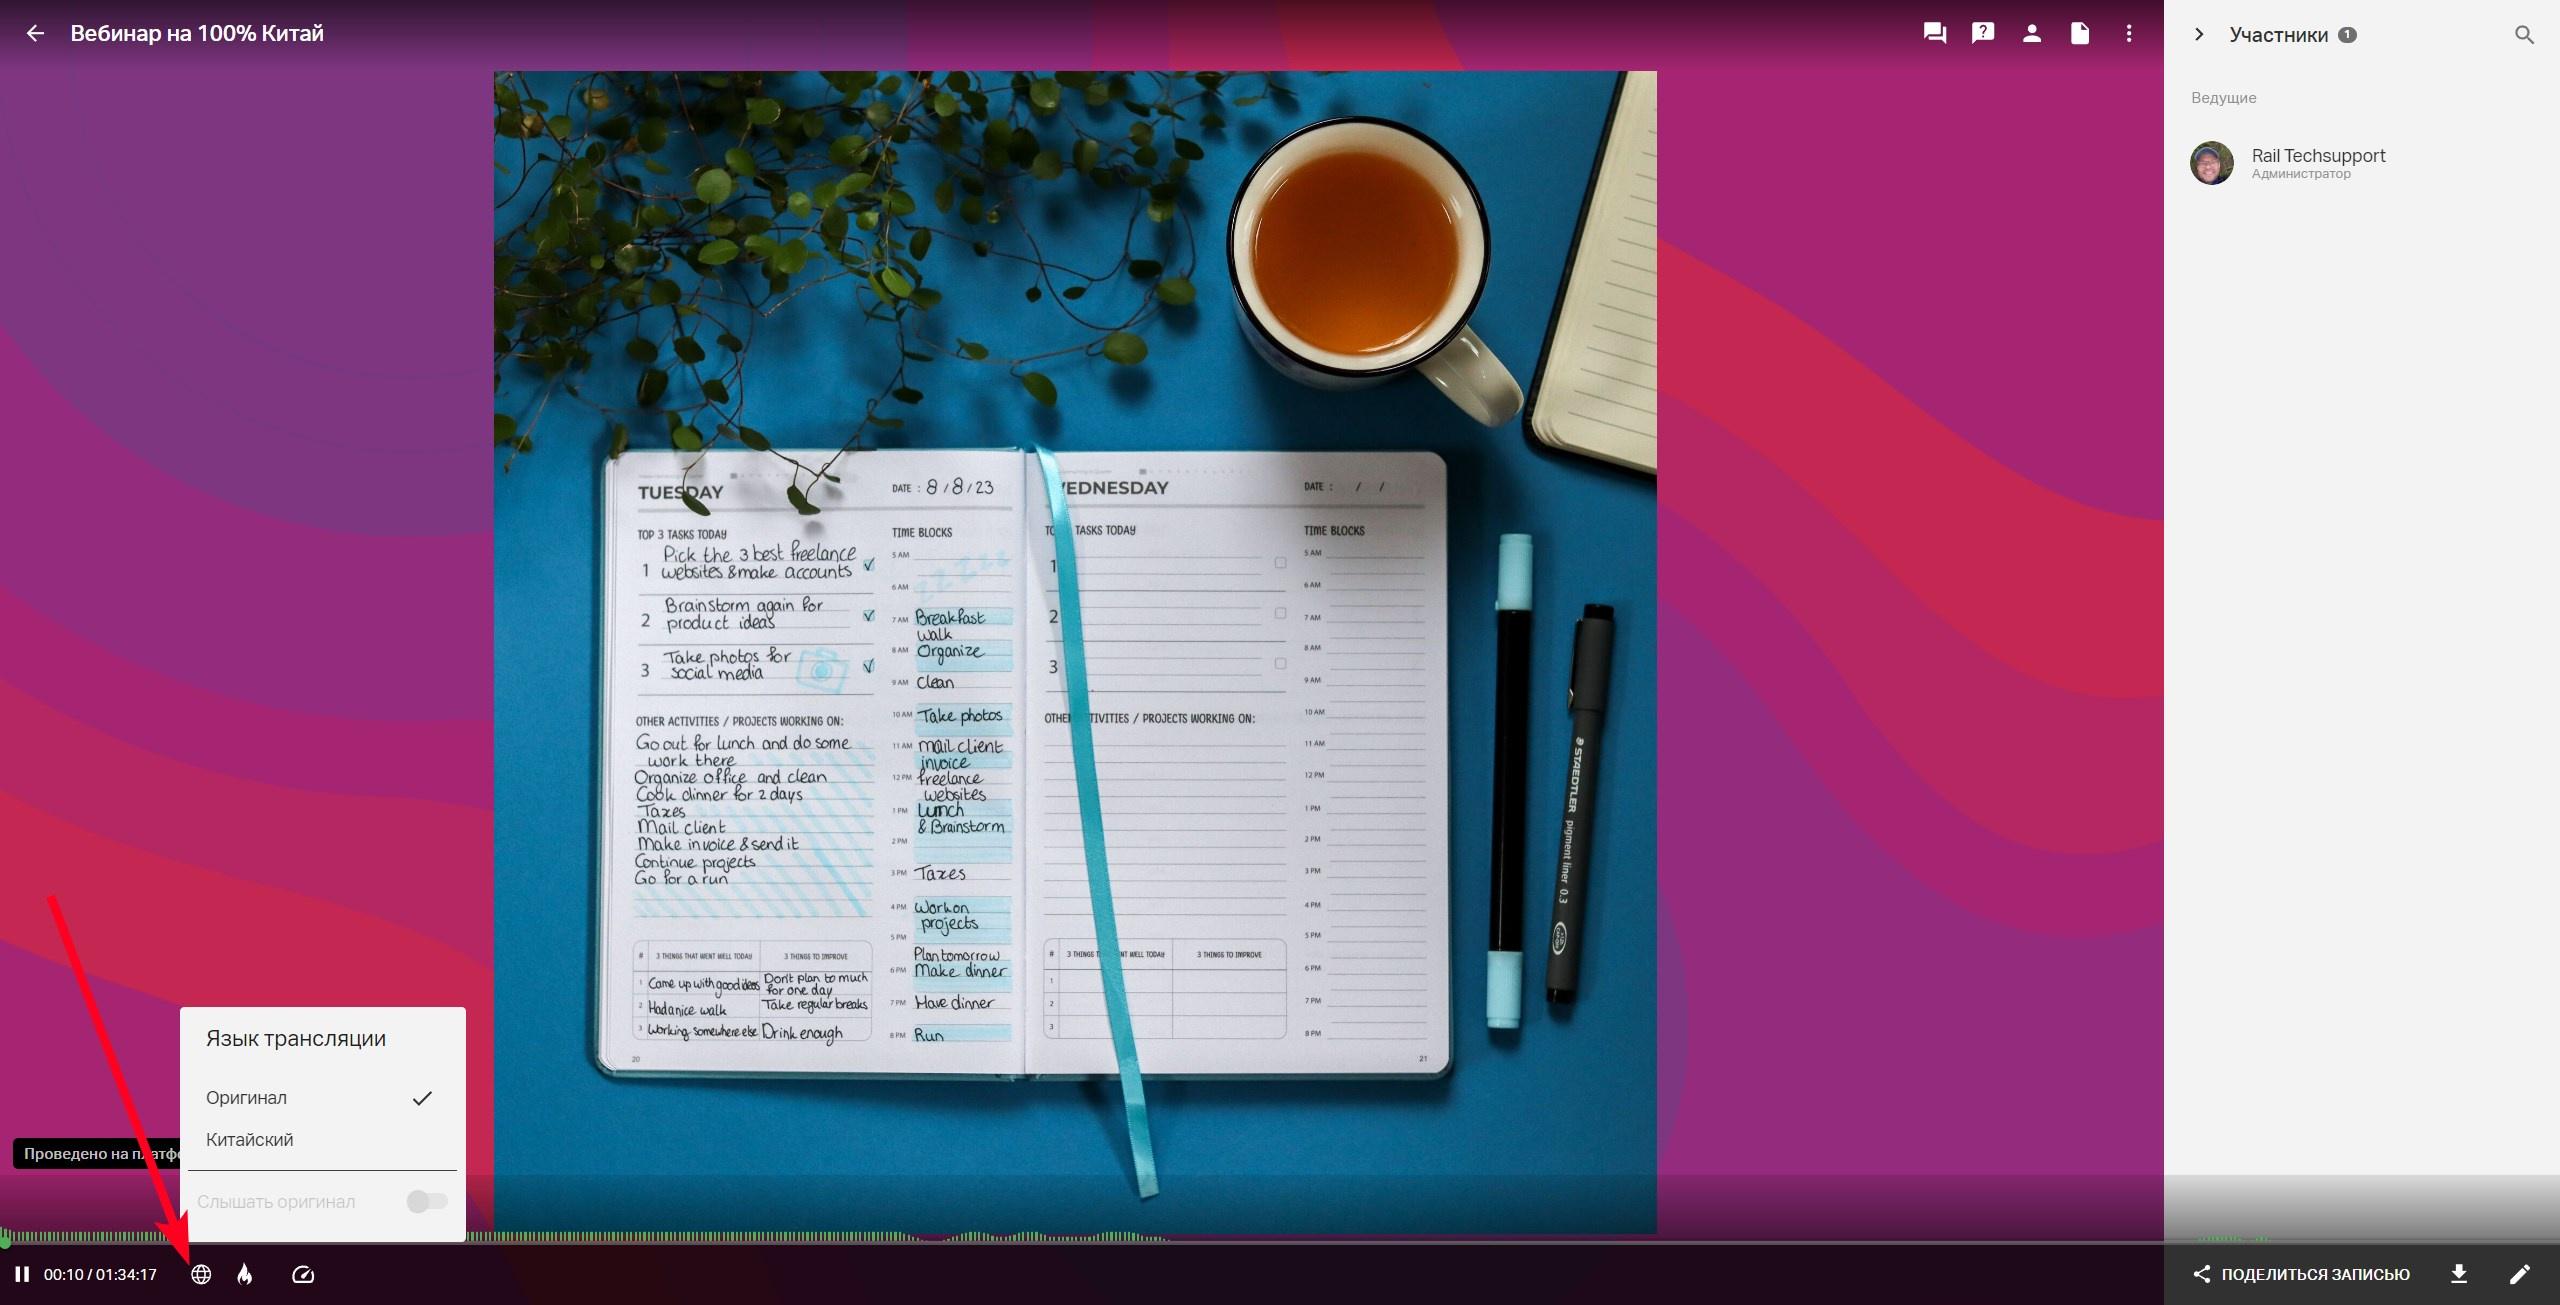Click the Ведущие section label
The height and width of the screenshot is (1305, 2560).
[2224, 98]
